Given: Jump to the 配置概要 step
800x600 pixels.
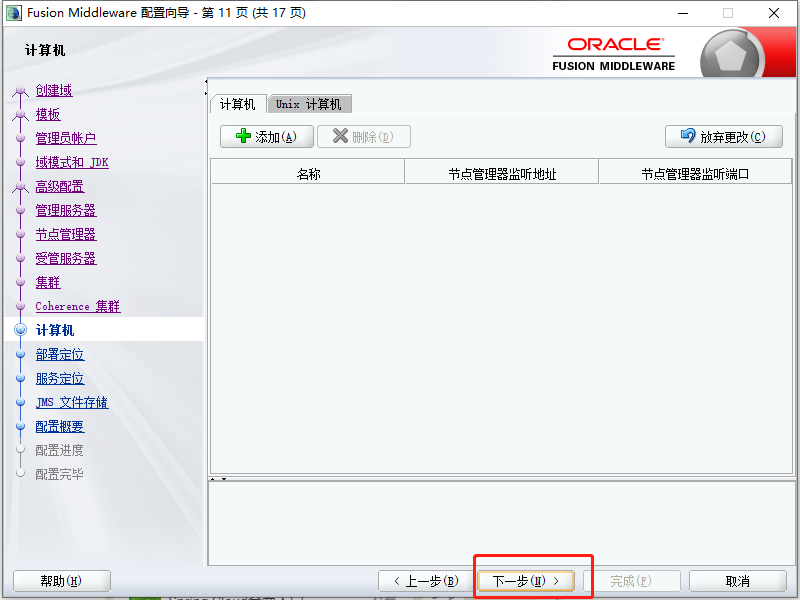Looking at the screenshot, I should 60,427.
